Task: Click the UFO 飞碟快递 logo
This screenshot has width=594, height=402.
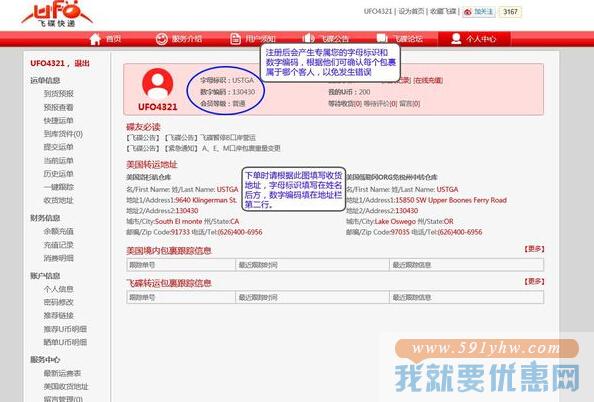Action: coord(57,14)
